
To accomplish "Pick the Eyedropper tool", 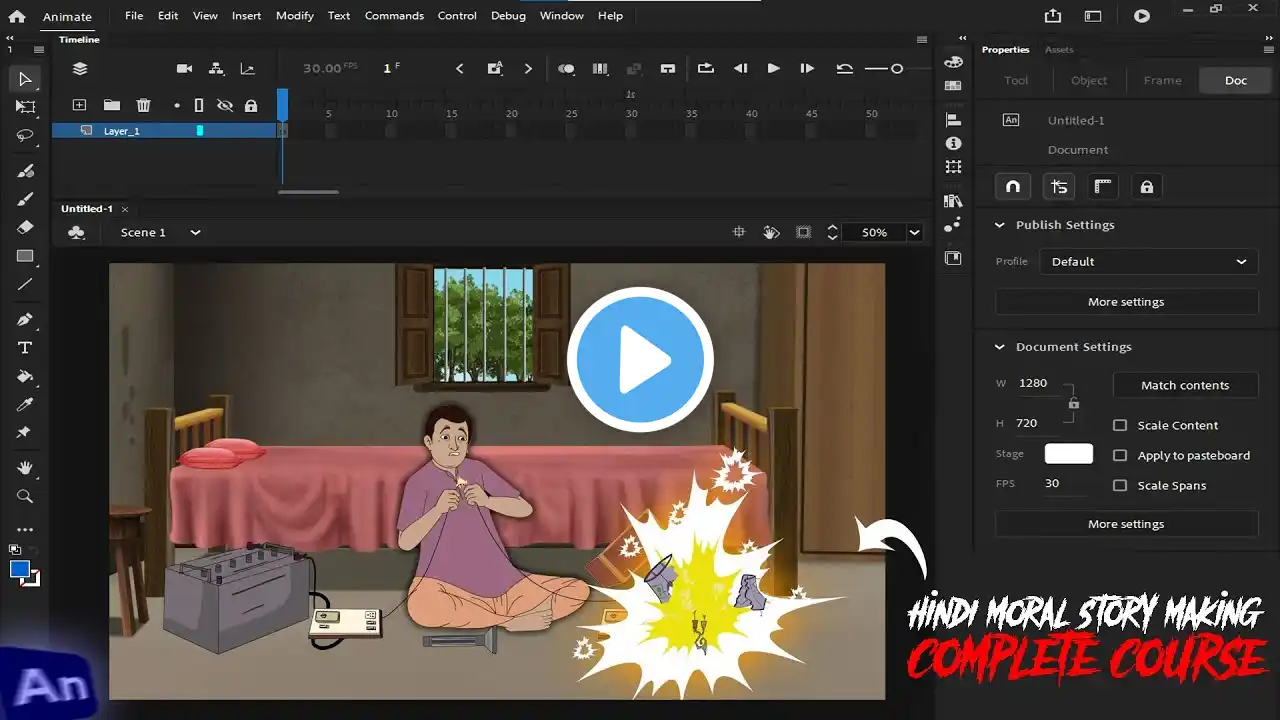I will pos(25,404).
